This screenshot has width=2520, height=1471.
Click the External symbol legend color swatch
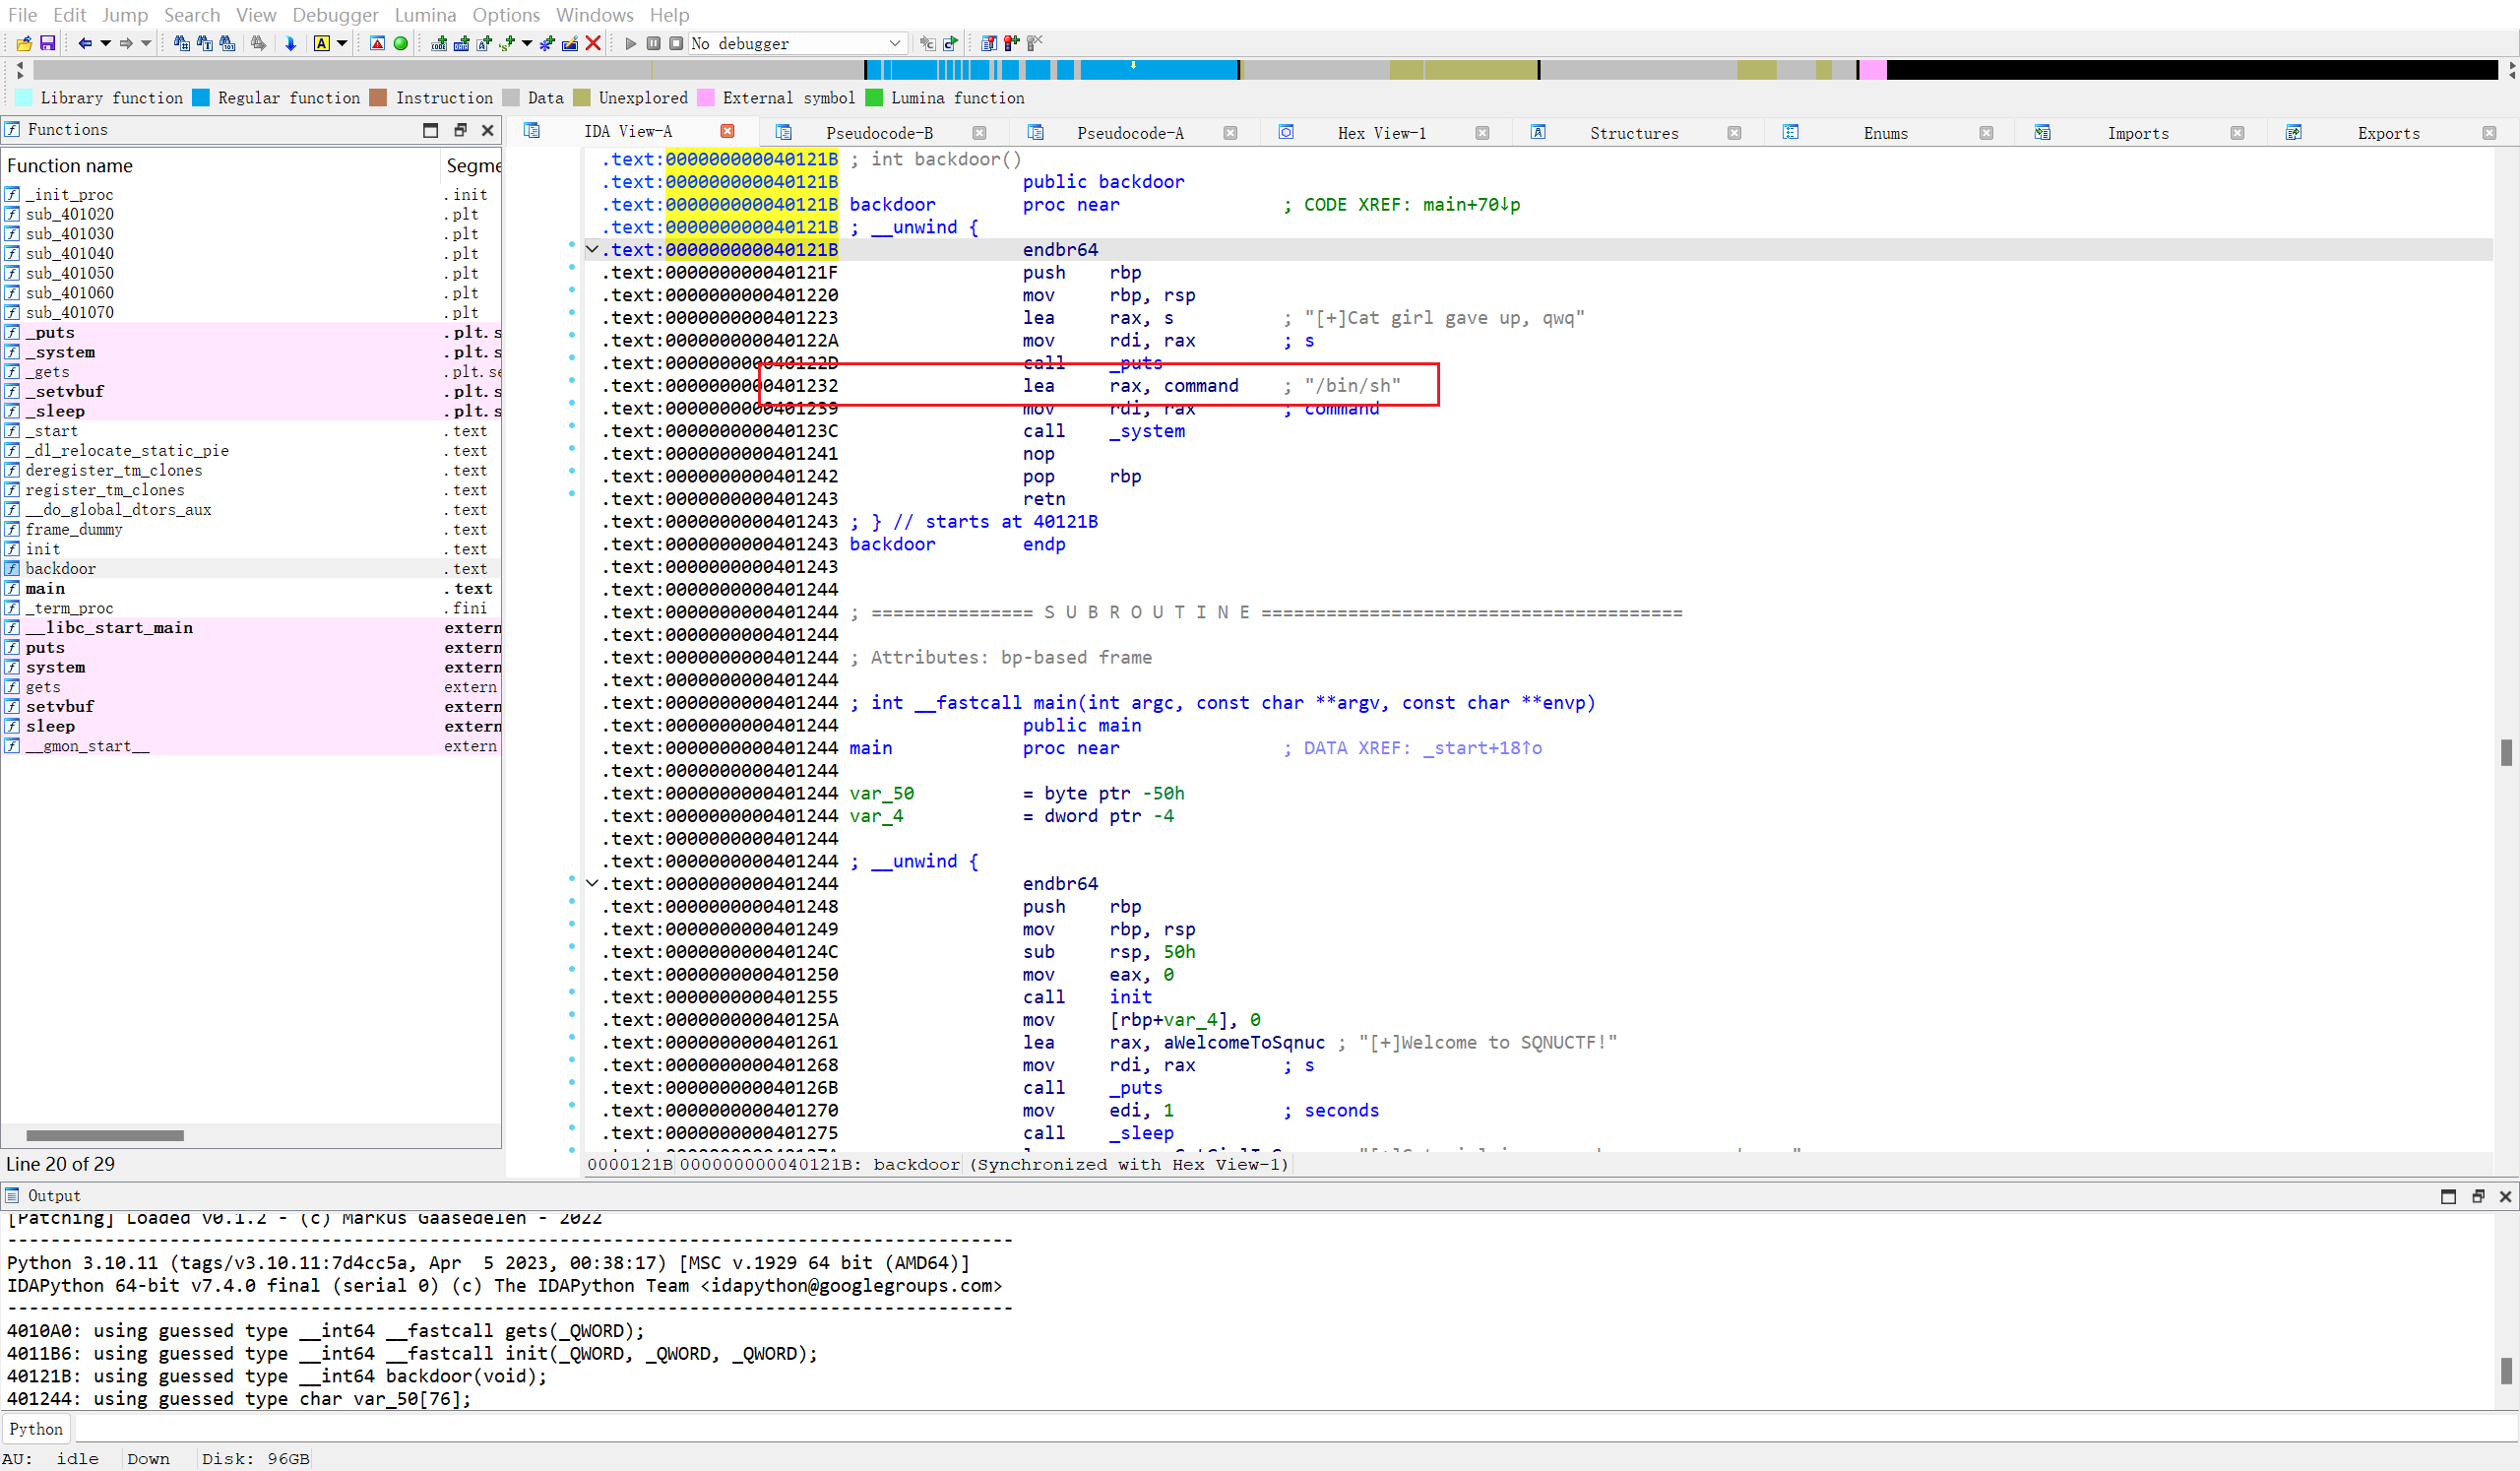(706, 98)
